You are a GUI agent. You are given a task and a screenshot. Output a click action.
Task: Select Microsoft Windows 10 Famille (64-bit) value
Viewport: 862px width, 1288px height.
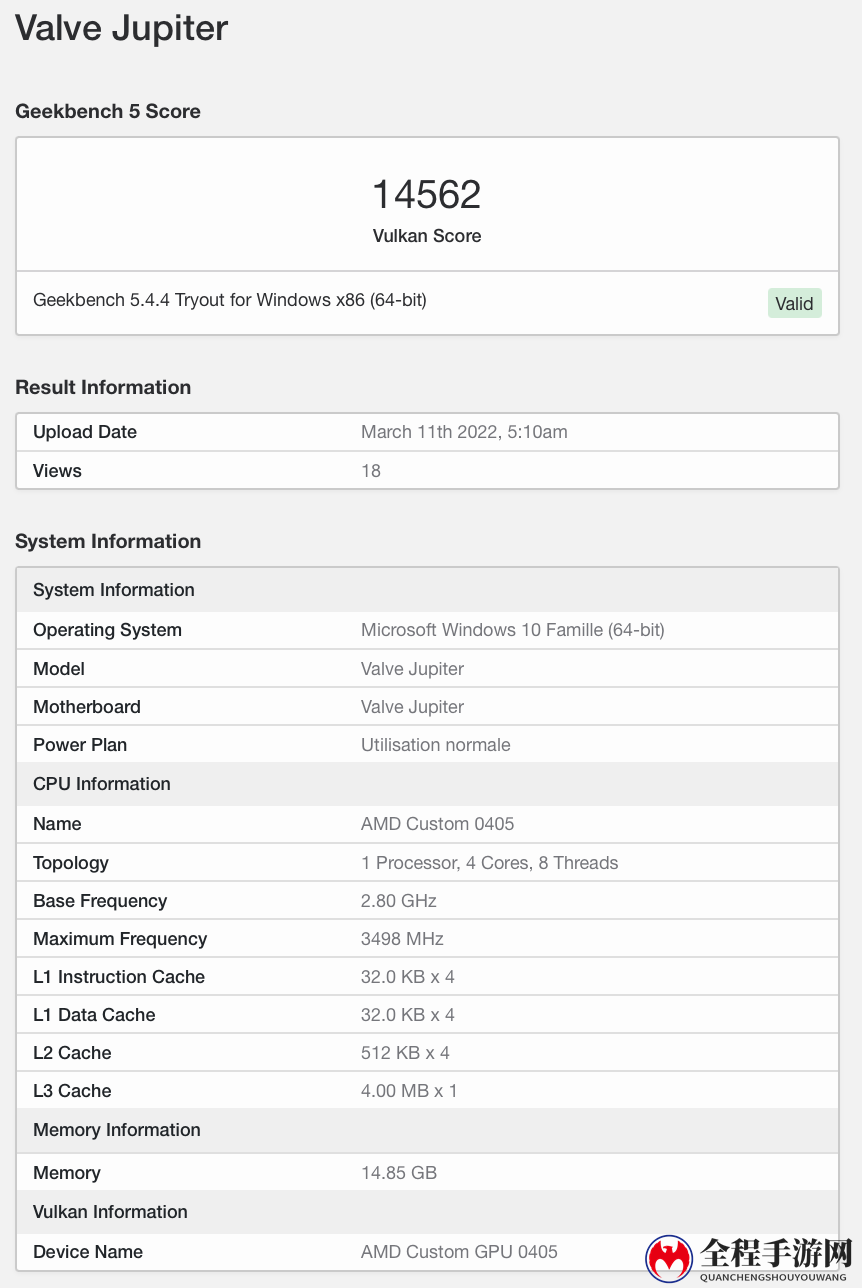513,630
